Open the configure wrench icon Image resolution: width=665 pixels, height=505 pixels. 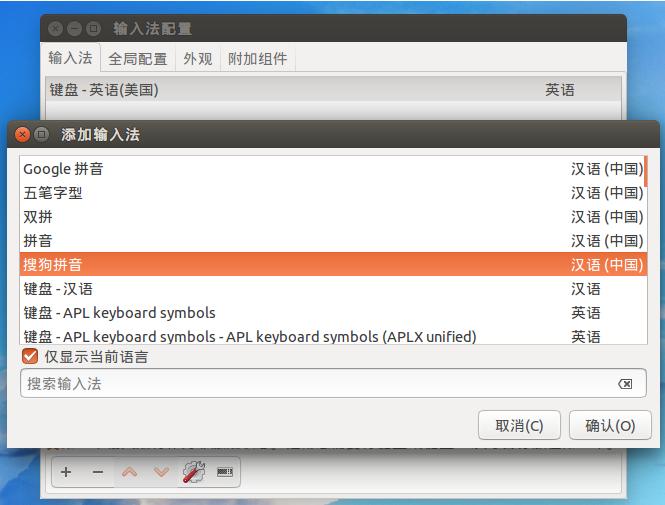[194, 472]
